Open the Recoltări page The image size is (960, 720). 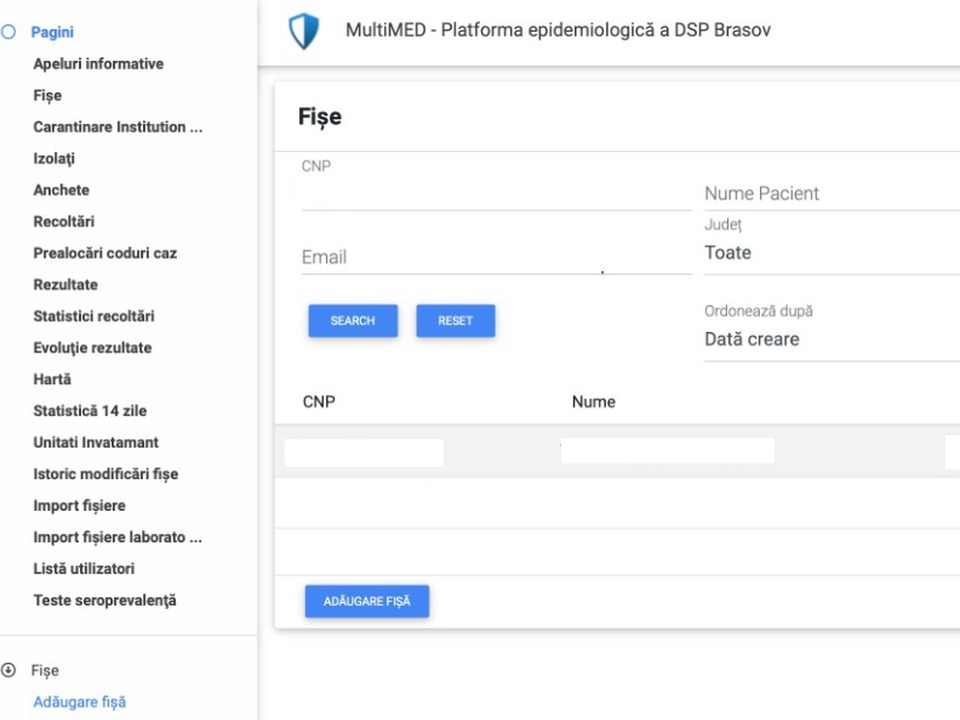pyautogui.click(x=64, y=222)
